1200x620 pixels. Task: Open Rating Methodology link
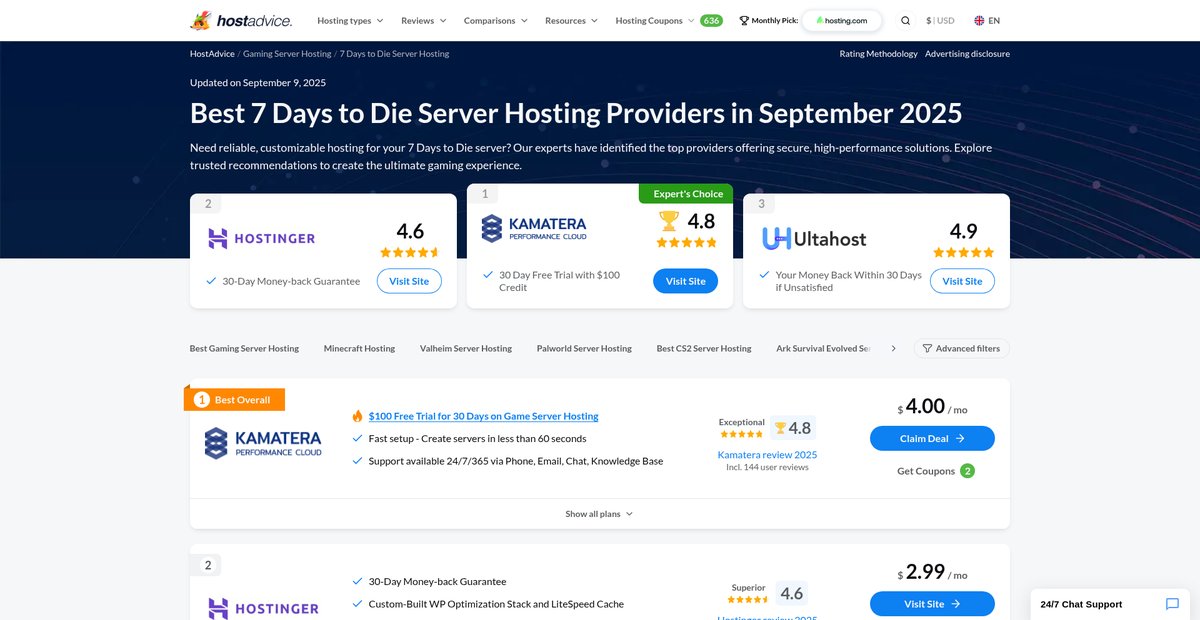coord(878,54)
